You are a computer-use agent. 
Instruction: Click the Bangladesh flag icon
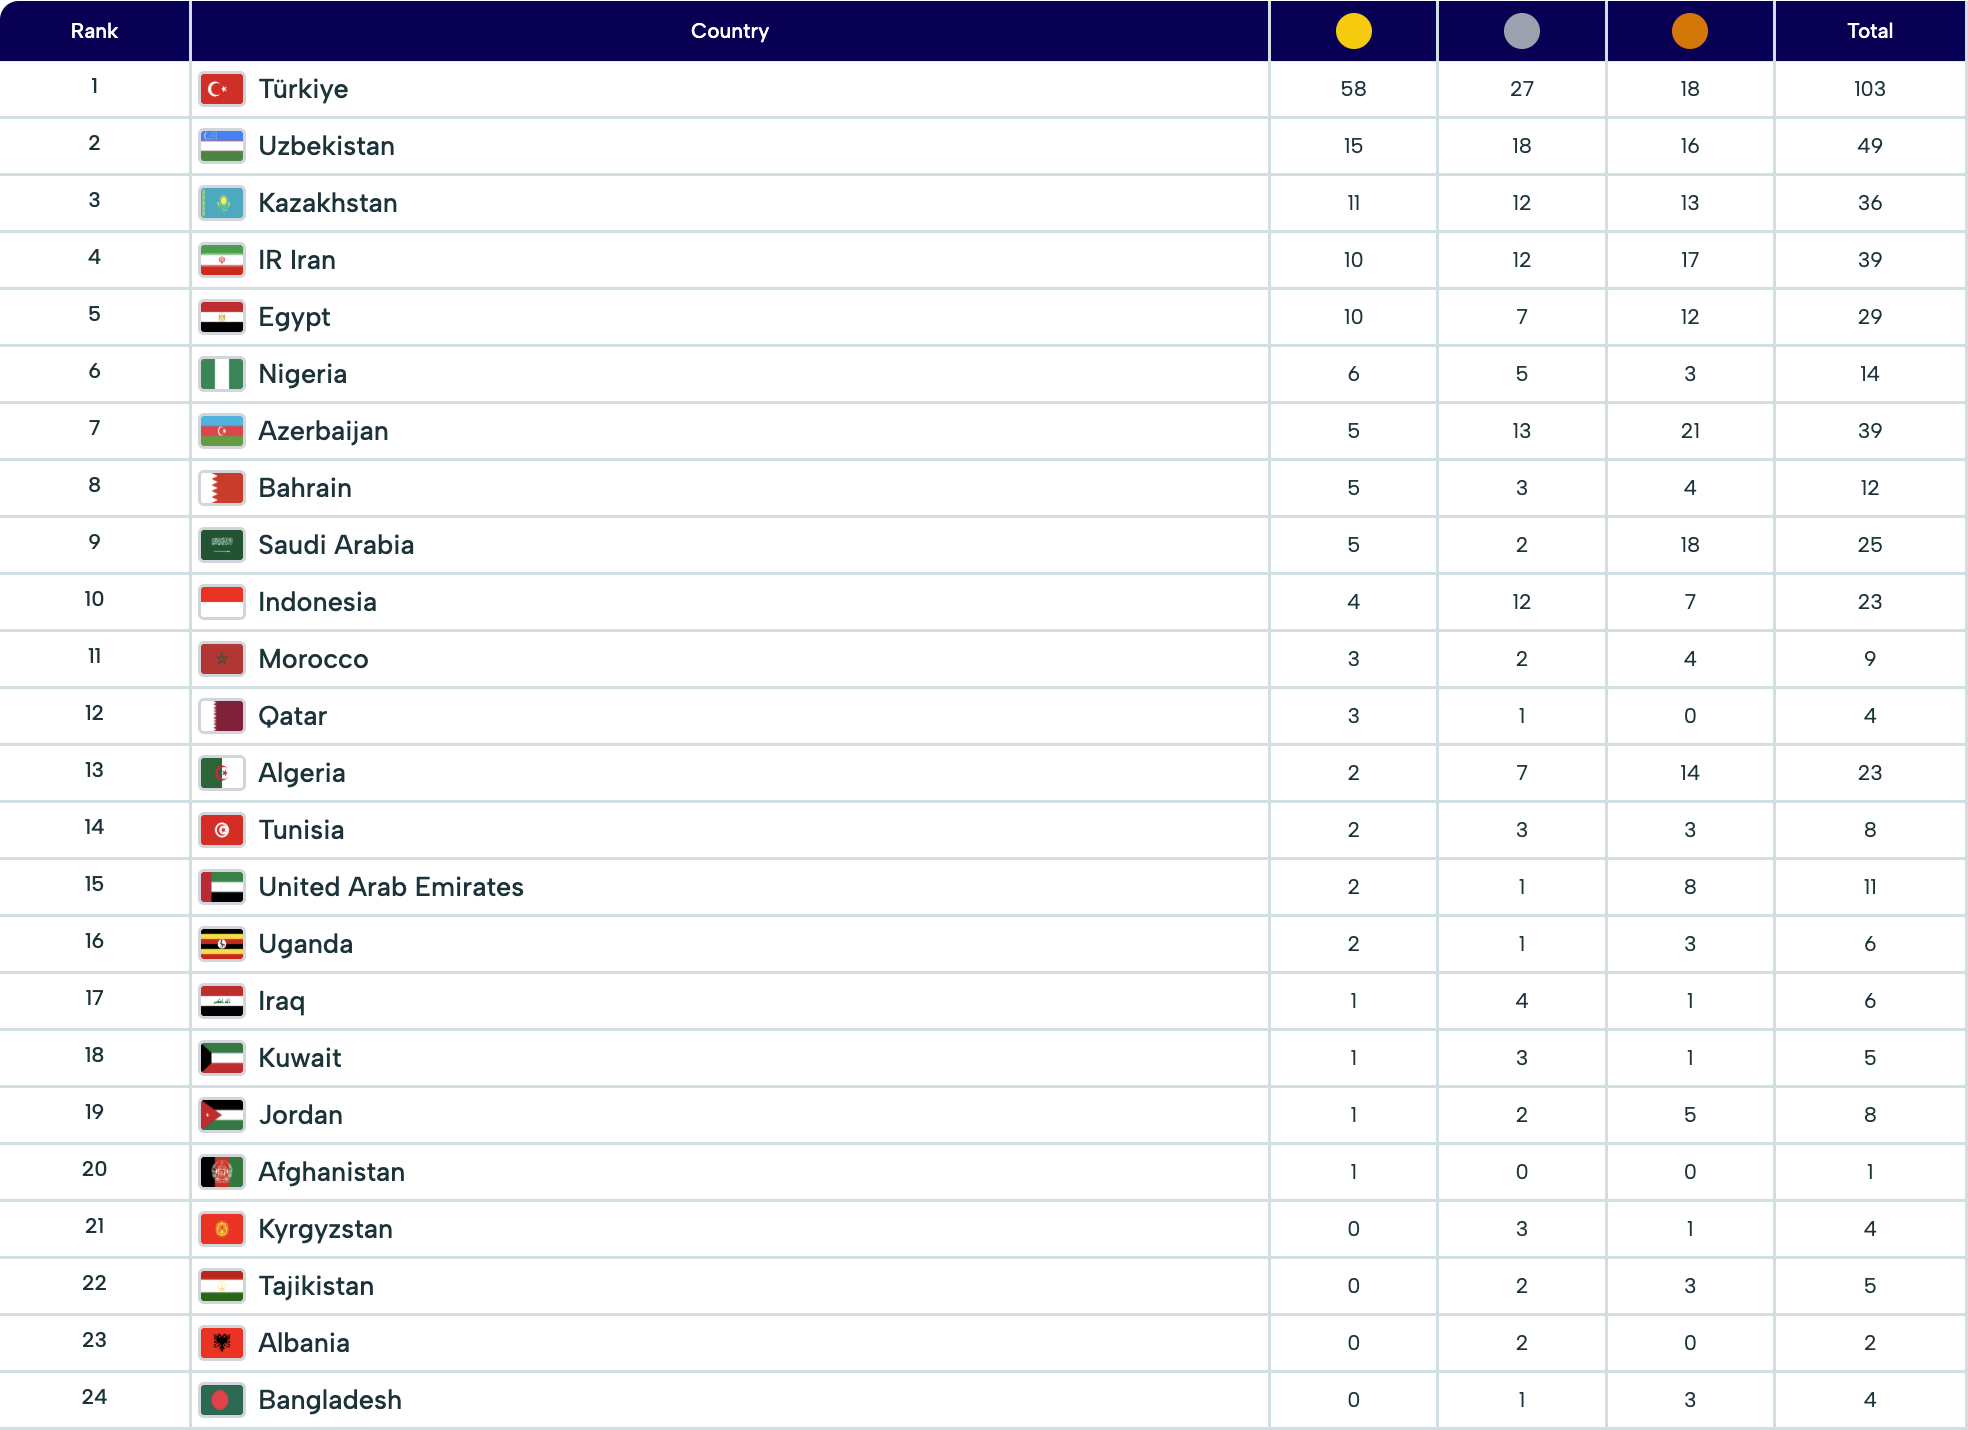221,1400
